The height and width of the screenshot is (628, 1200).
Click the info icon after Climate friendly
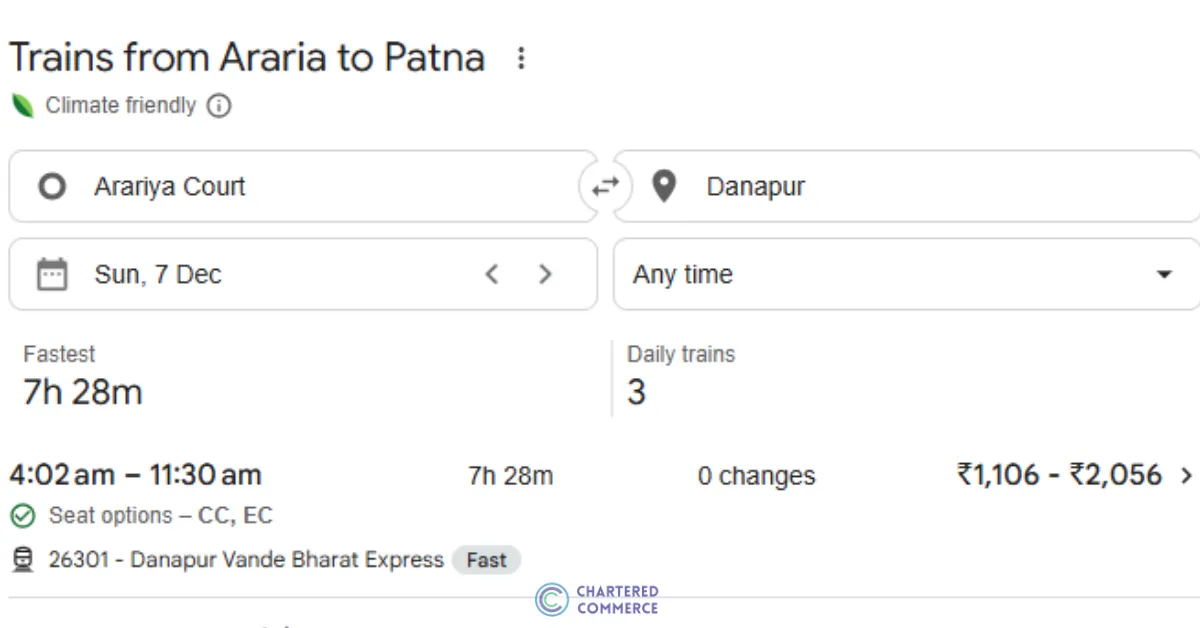pos(218,105)
